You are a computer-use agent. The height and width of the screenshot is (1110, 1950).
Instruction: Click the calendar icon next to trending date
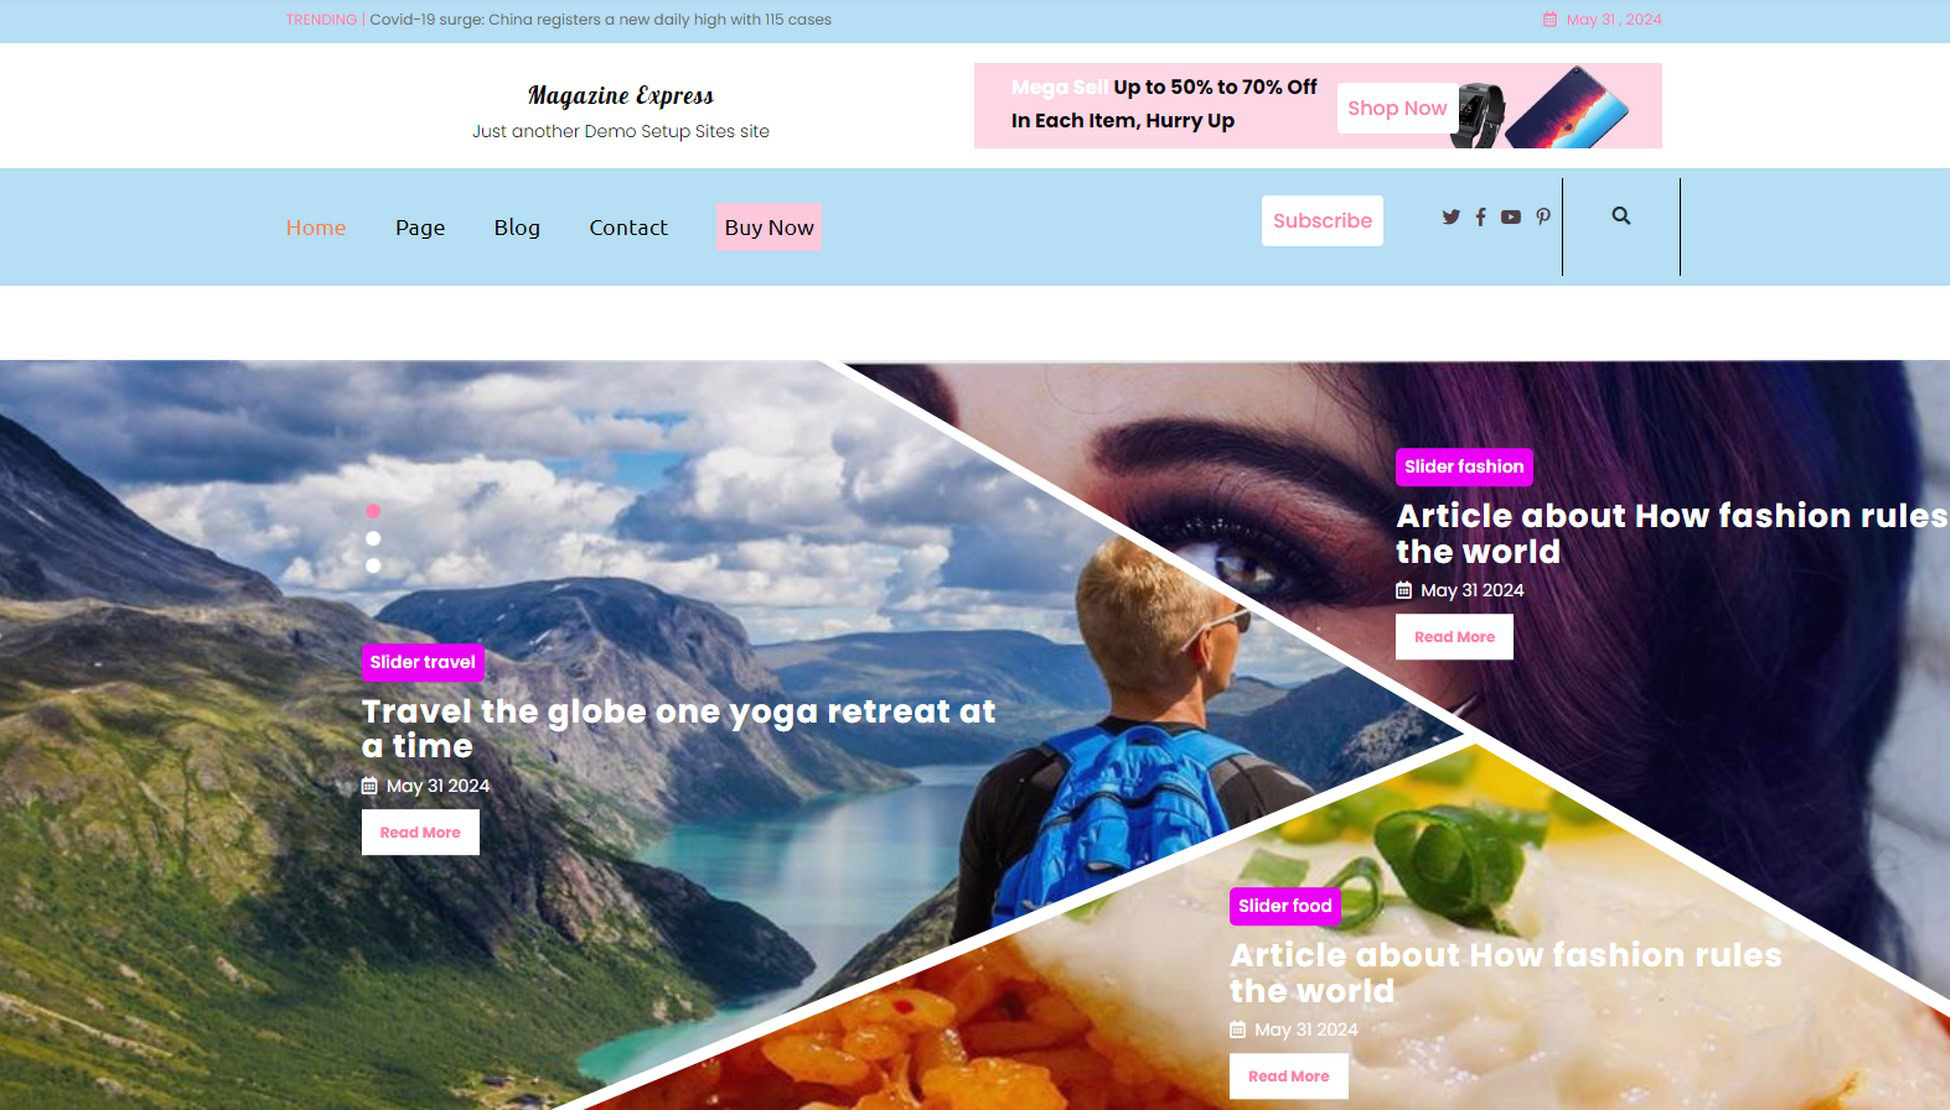pyautogui.click(x=1548, y=19)
